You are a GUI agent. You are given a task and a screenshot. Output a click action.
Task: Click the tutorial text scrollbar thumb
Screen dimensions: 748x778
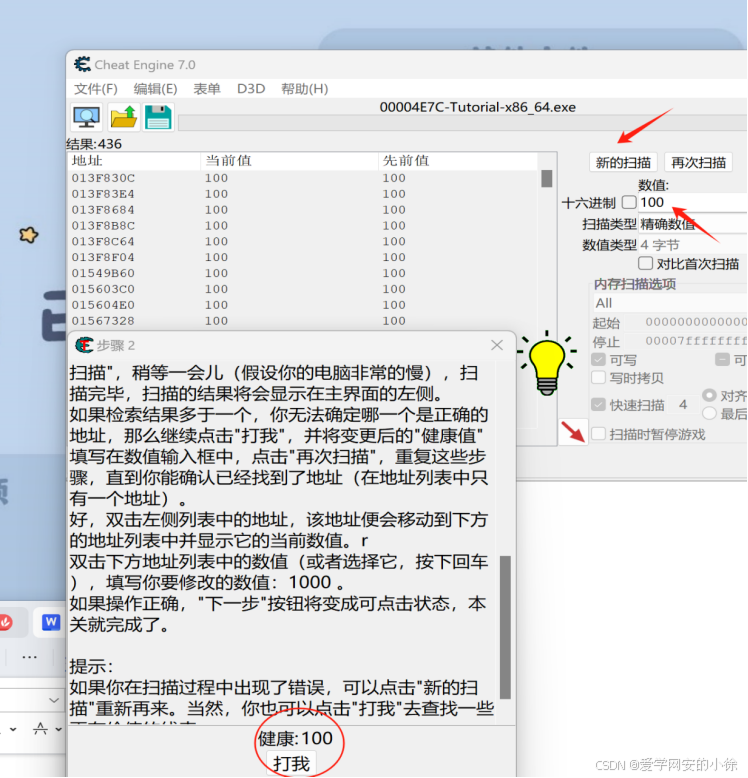click(x=505, y=627)
